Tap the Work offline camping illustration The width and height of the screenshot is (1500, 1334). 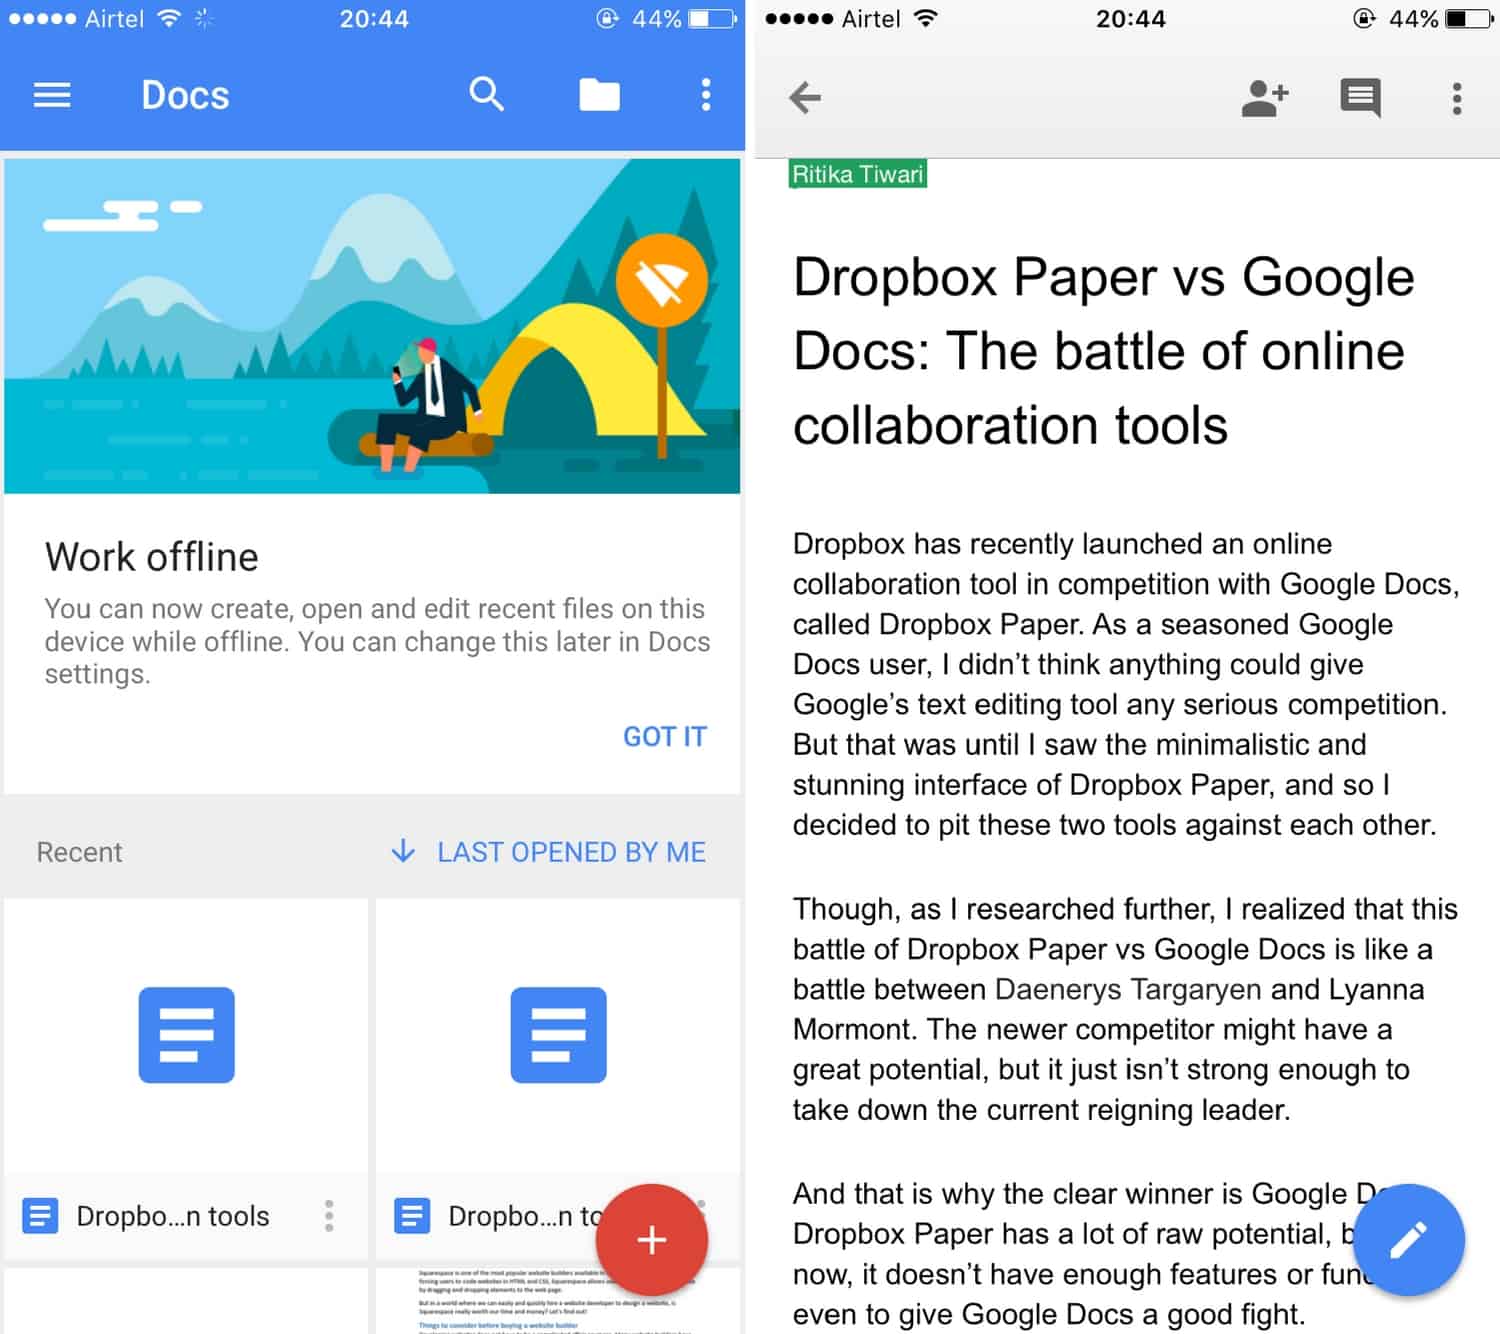pos(372,326)
